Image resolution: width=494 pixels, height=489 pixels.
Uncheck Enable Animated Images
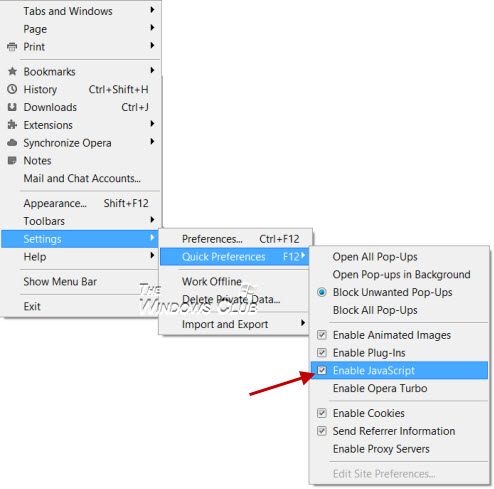pyautogui.click(x=322, y=335)
